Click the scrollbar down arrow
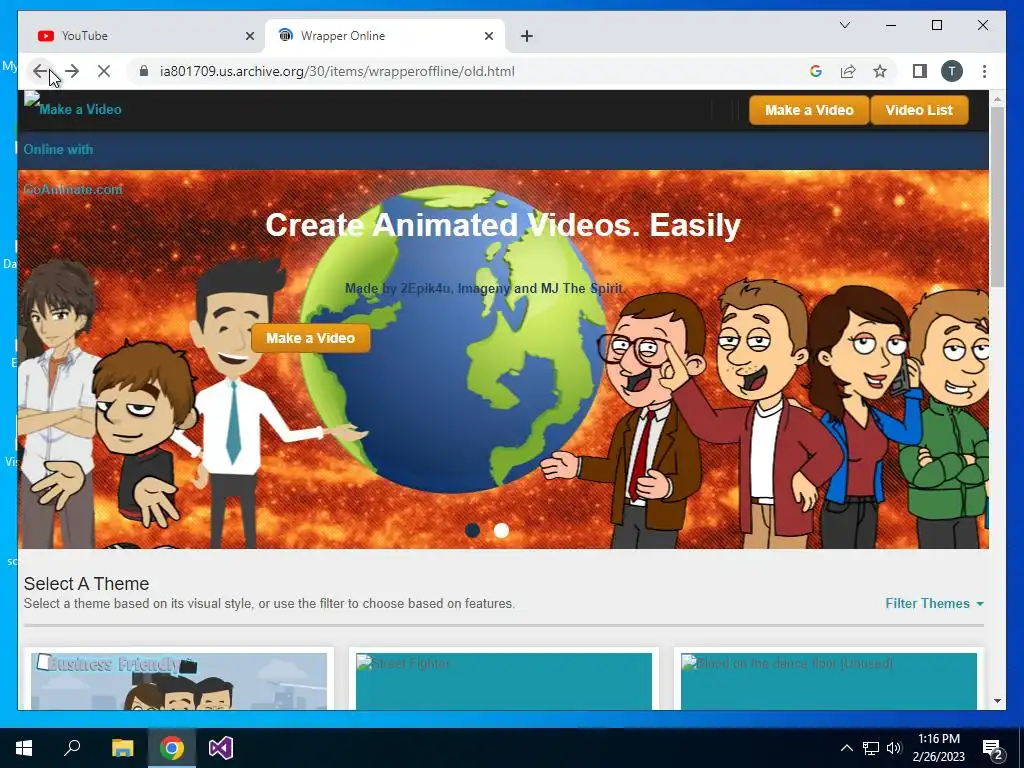This screenshot has width=1024, height=768. (997, 701)
